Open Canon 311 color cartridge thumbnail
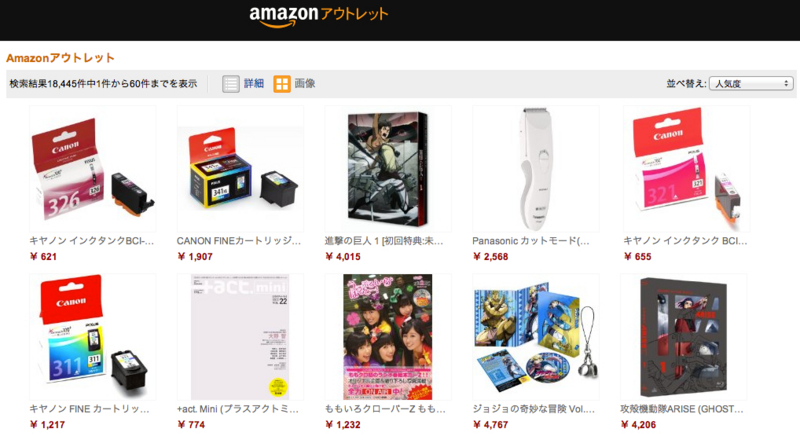The height and width of the screenshot is (436, 800). pos(92,337)
